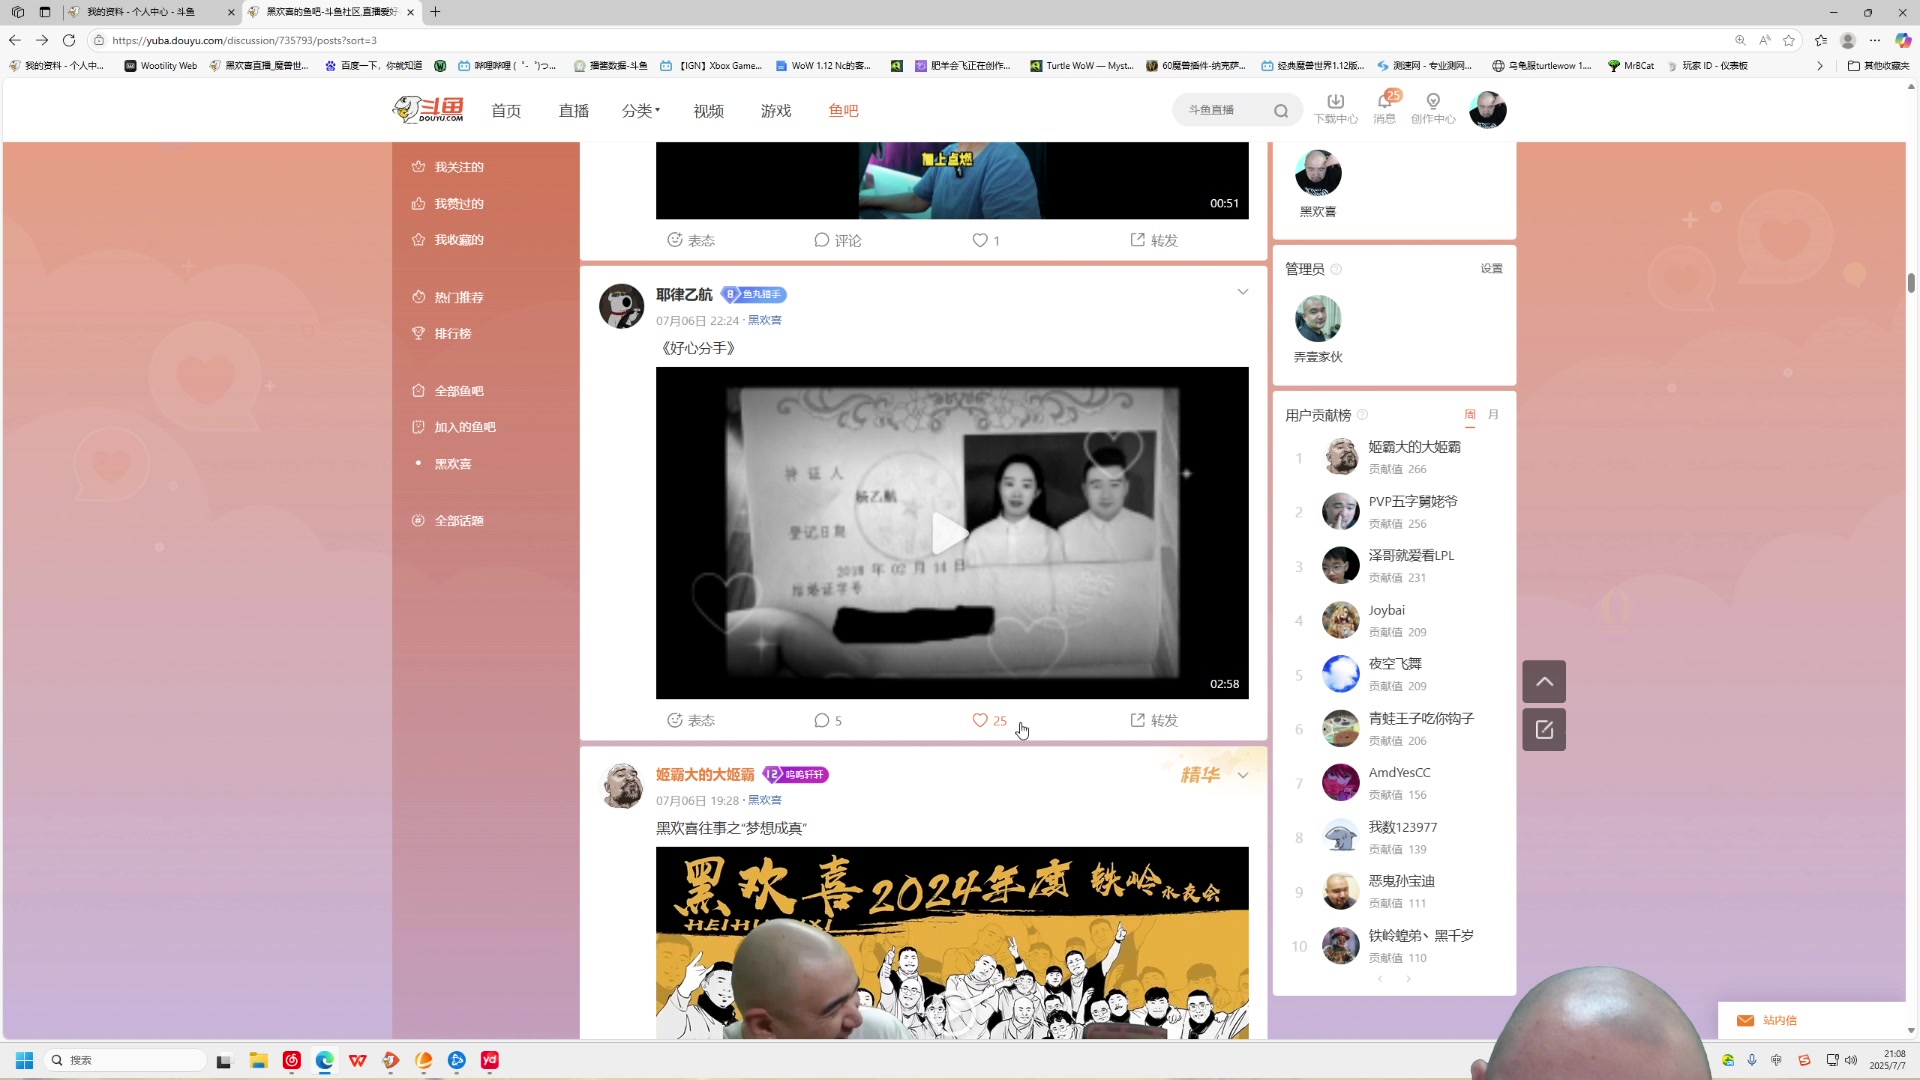The image size is (1920, 1080).
Task: Click 表态 reaction on 好心分手 post
Action: pyautogui.click(x=691, y=720)
